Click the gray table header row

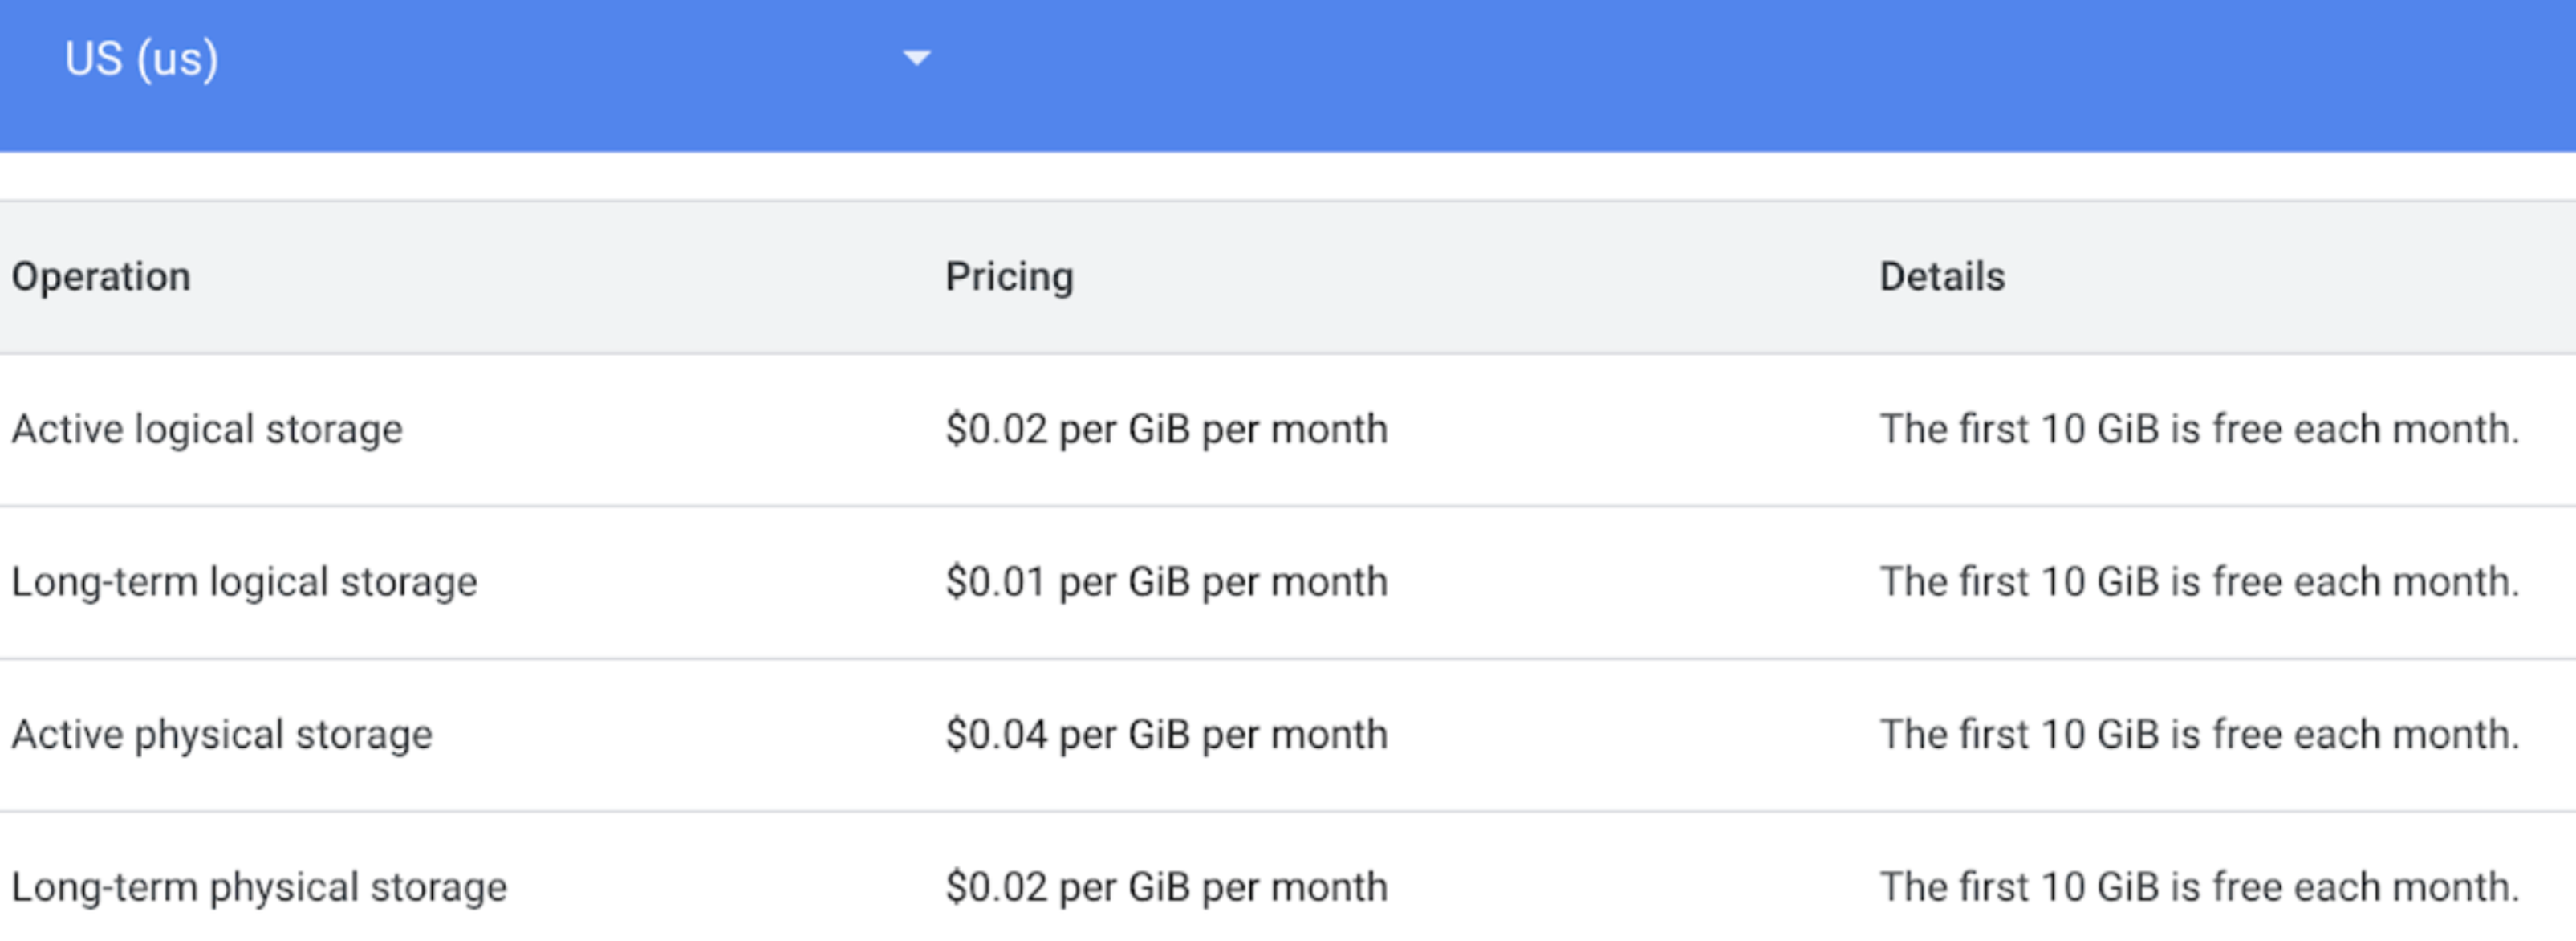coord(1288,277)
